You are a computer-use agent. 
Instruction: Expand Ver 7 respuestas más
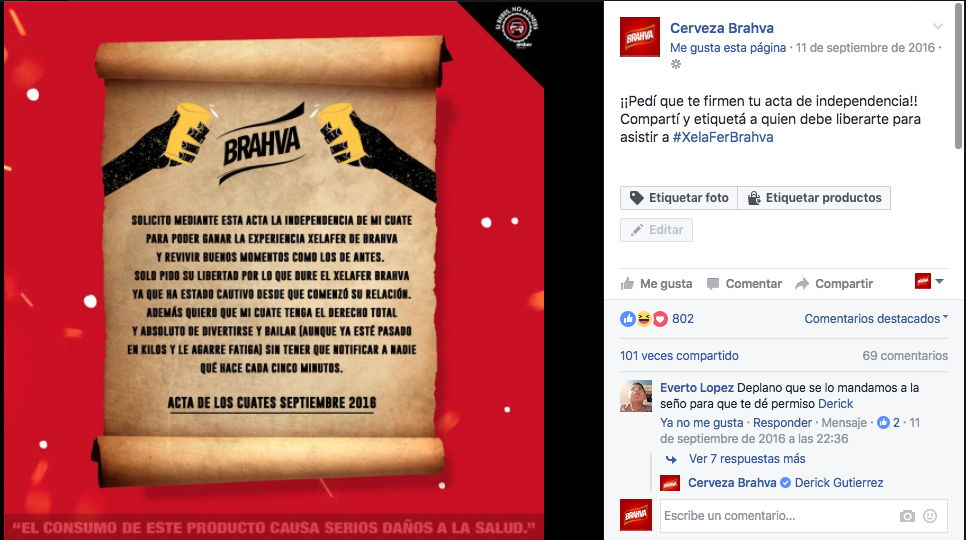(x=747, y=459)
